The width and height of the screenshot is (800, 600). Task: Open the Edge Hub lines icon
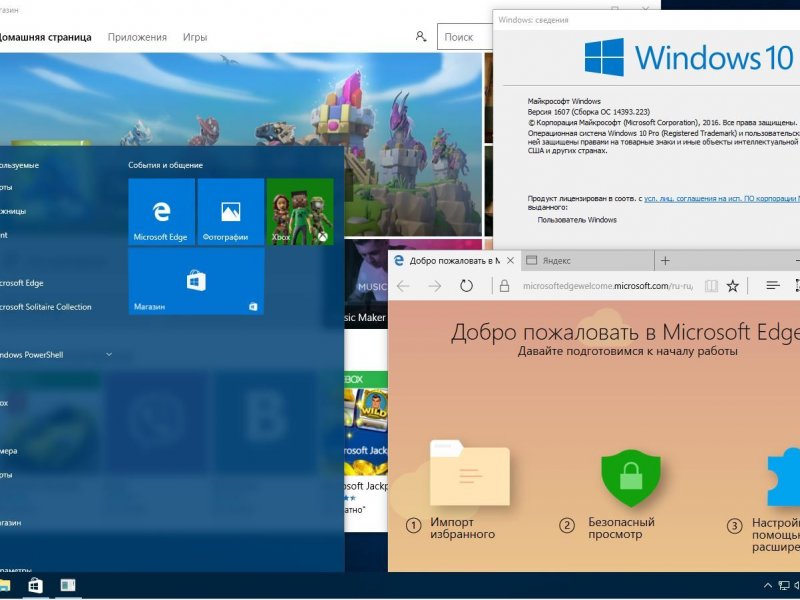(x=773, y=286)
